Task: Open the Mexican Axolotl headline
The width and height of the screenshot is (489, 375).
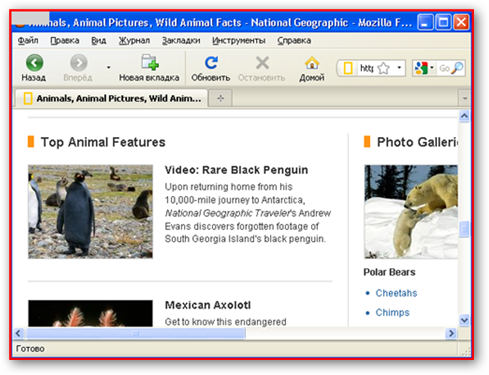Action: pyautogui.click(x=208, y=305)
